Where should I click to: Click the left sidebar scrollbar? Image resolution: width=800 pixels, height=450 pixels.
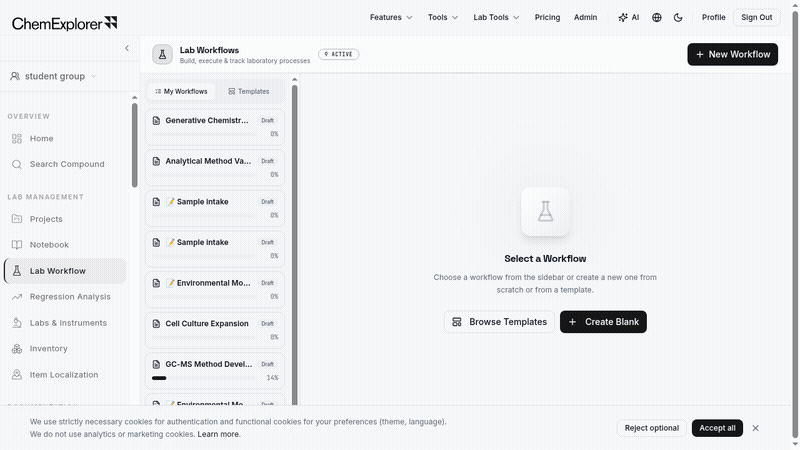click(x=135, y=145)
